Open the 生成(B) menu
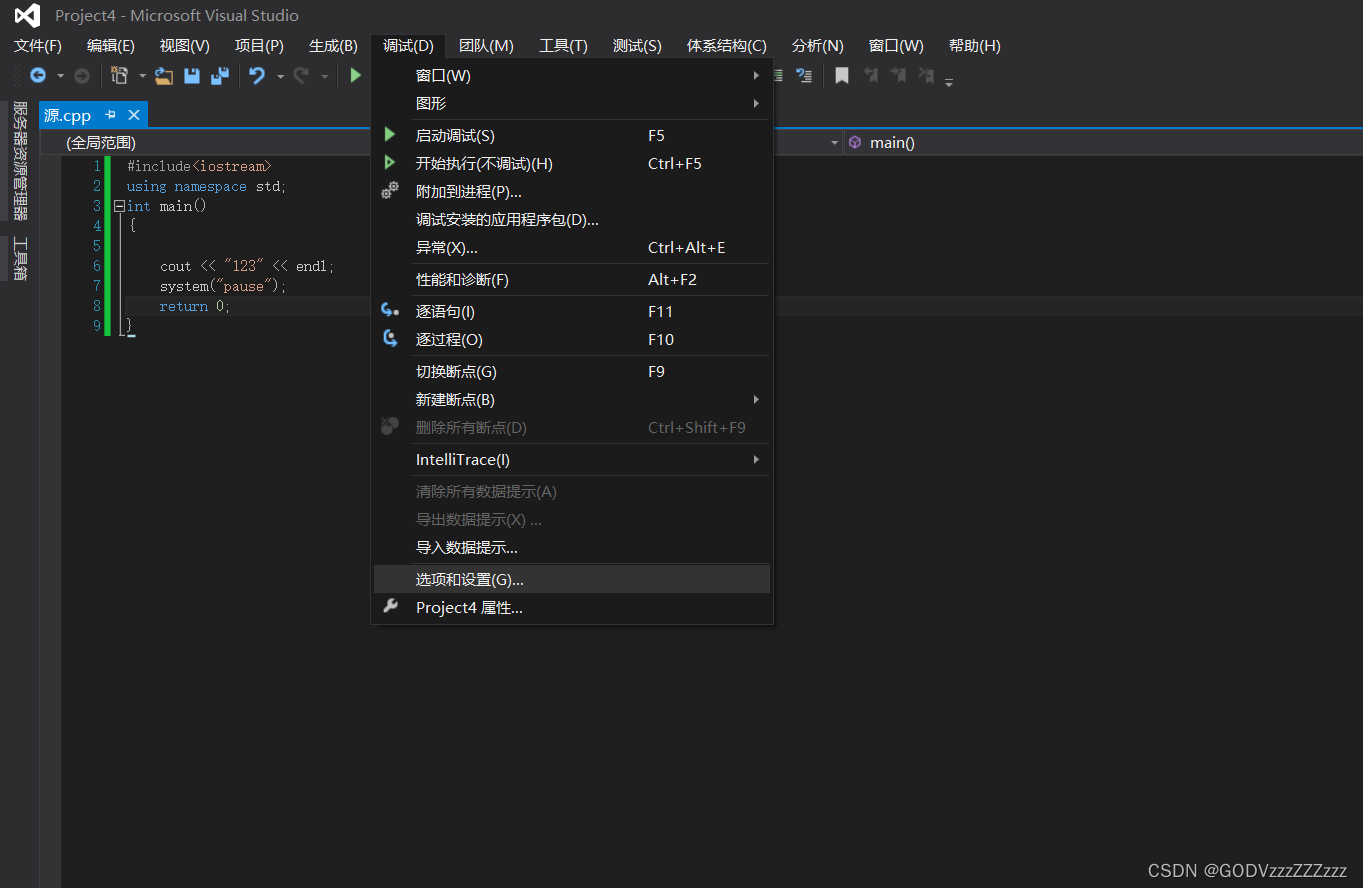Screen dimensions: 1363x888 [x=333, y=46]
